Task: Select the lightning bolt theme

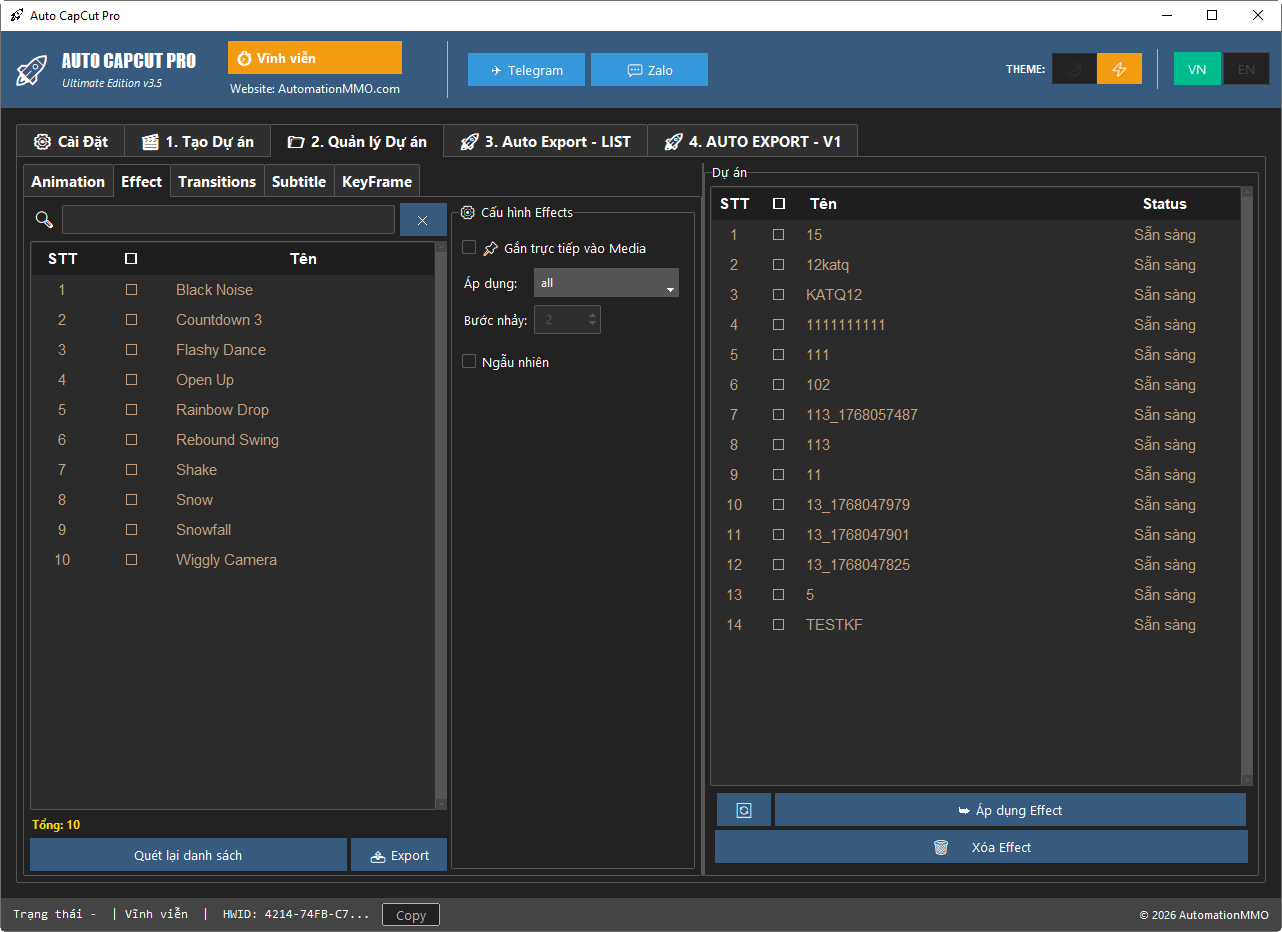Action: (1119, 69)
